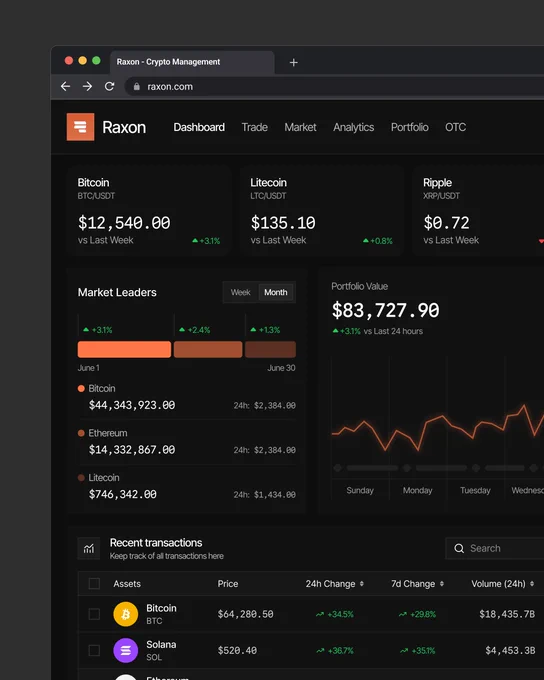This screenshot has width=544, height=680.
Task: Click the green arrow on Litecoin card +0.8%
Action: 366,240
